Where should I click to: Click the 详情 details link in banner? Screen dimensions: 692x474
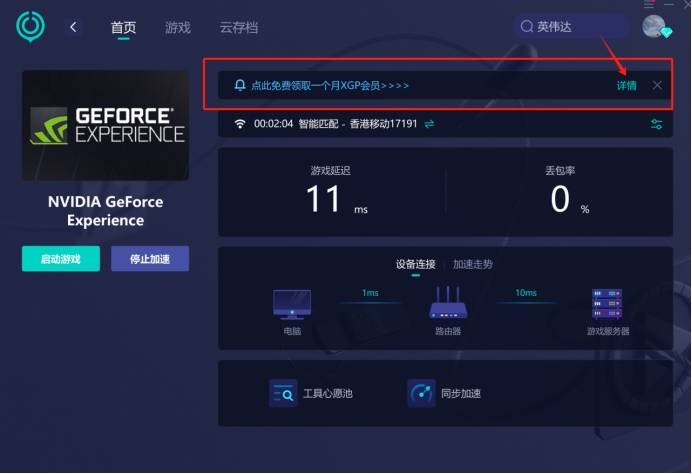626,86
